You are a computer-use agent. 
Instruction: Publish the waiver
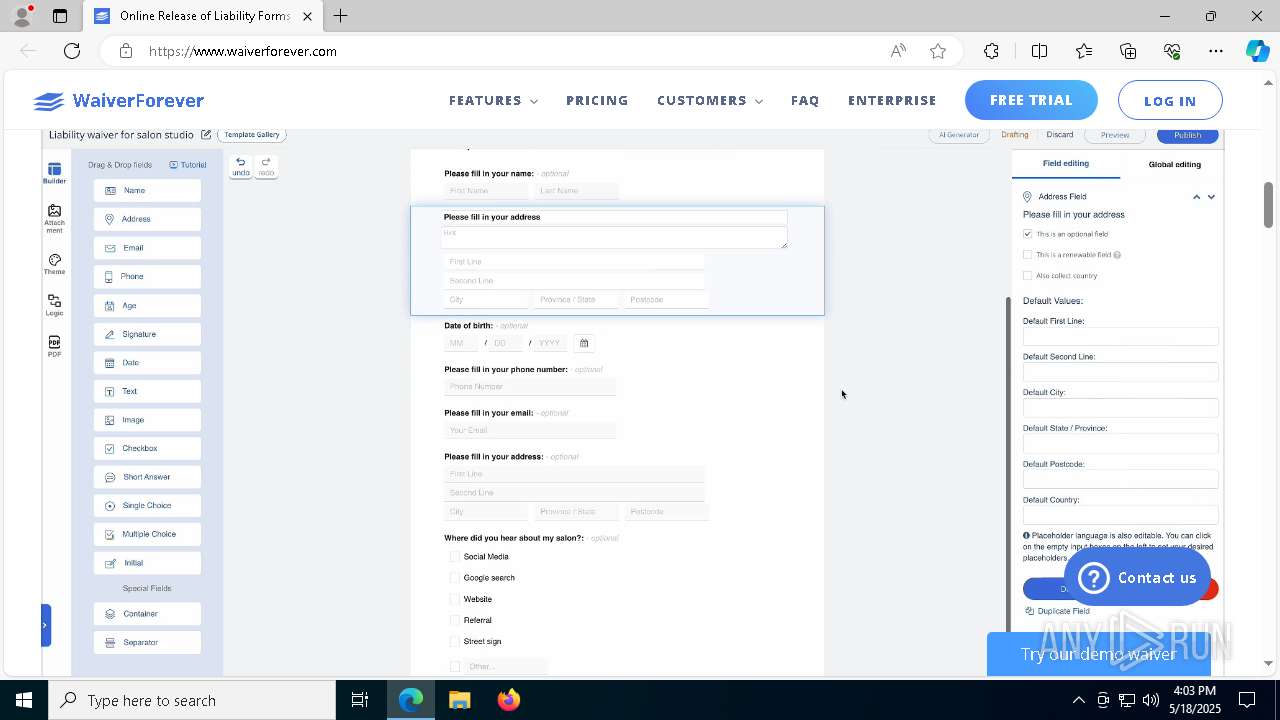click(1188, 135)
